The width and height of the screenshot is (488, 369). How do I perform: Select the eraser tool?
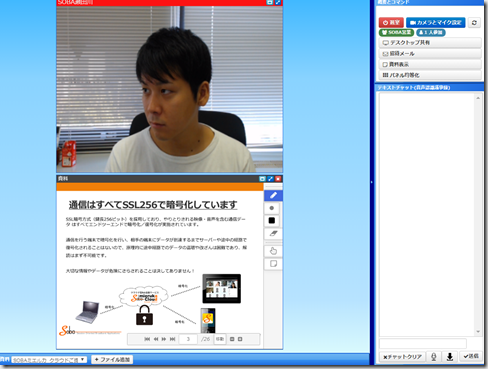(x=273, y=233)
